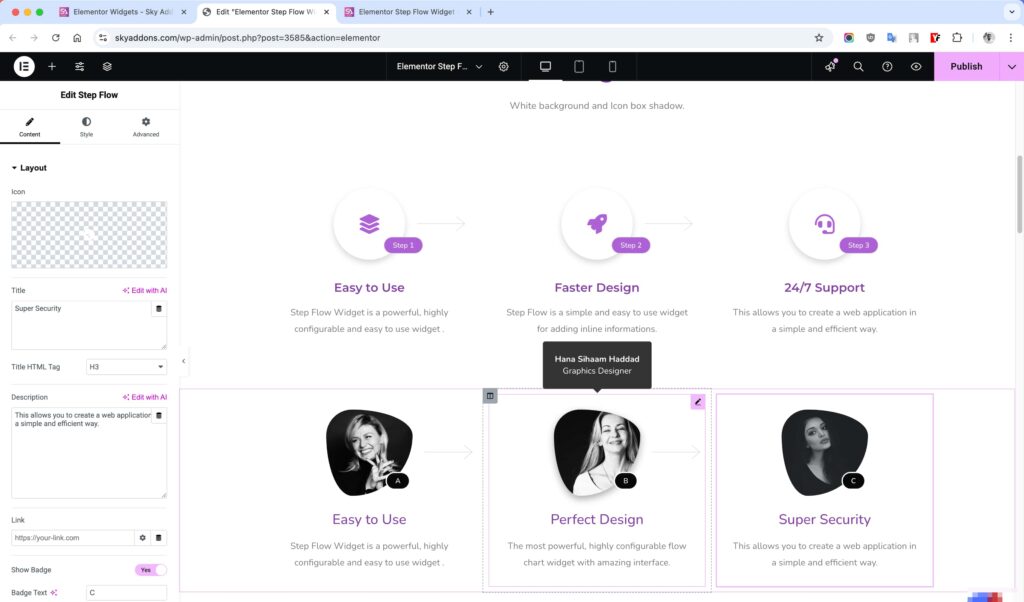Bookmark this page with the star
Viewport: 1024px width, 602px height.
819,38
